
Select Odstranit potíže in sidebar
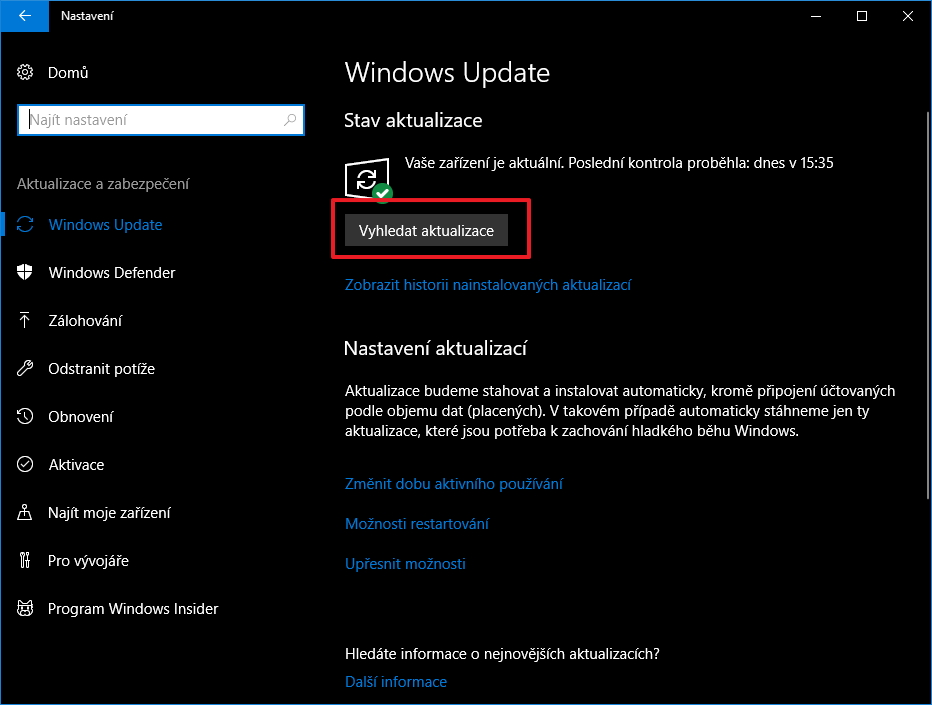[102, 369]
